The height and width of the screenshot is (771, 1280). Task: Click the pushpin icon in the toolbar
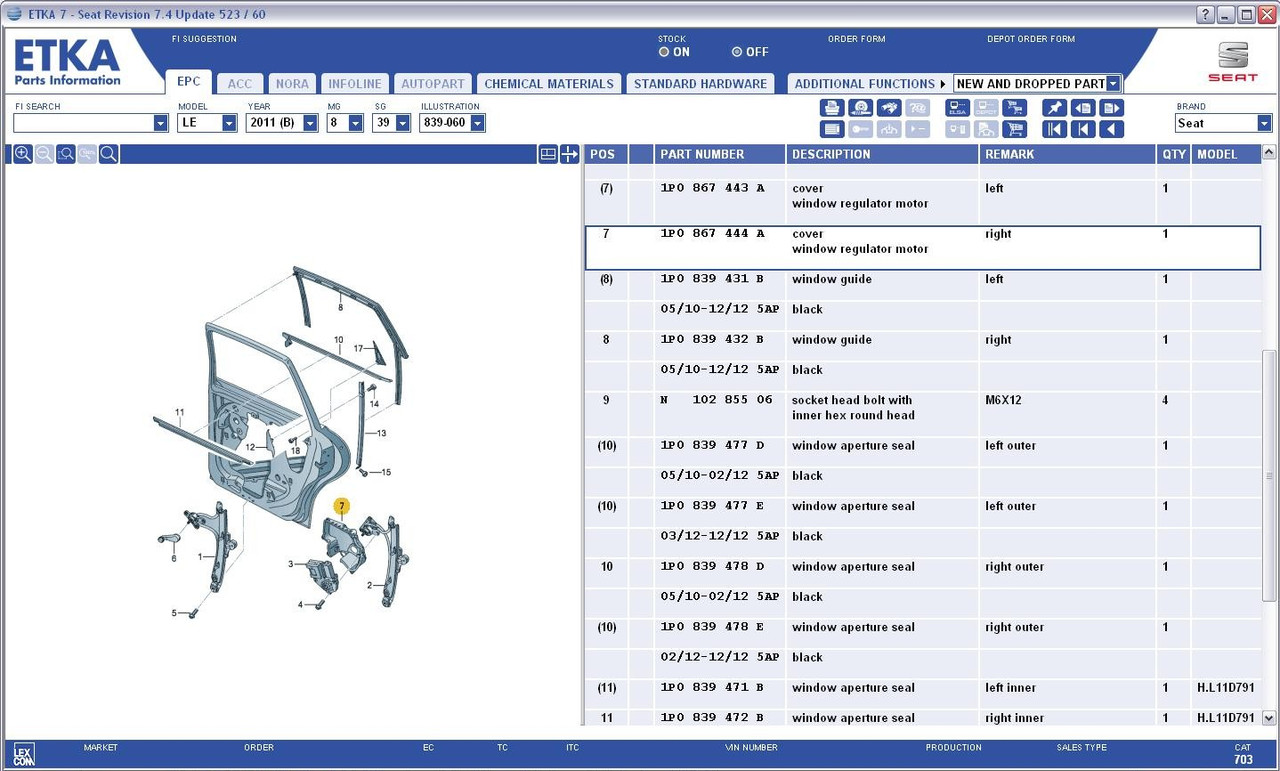click(1054, 108)
